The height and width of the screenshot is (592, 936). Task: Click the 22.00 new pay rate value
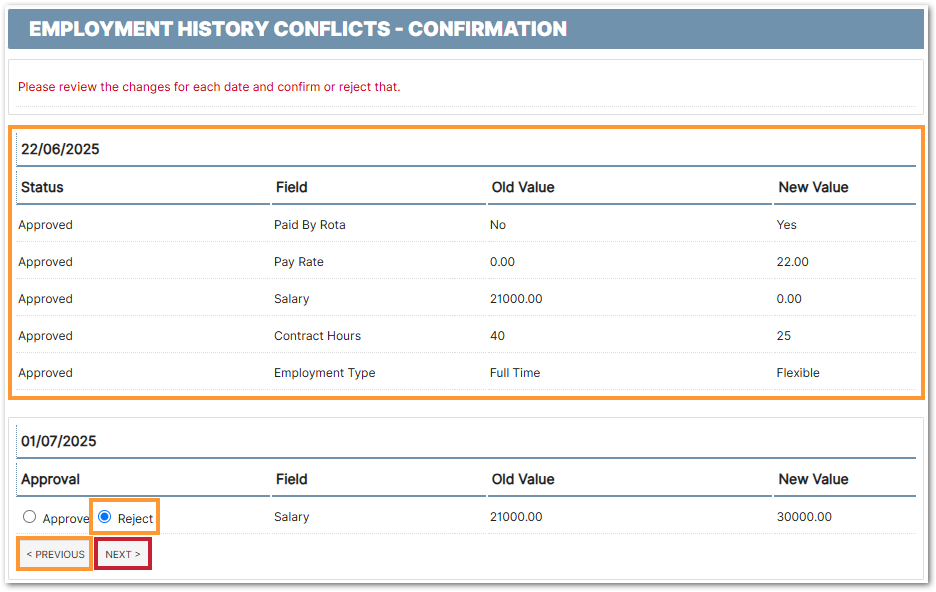click(x=793, y=262)
